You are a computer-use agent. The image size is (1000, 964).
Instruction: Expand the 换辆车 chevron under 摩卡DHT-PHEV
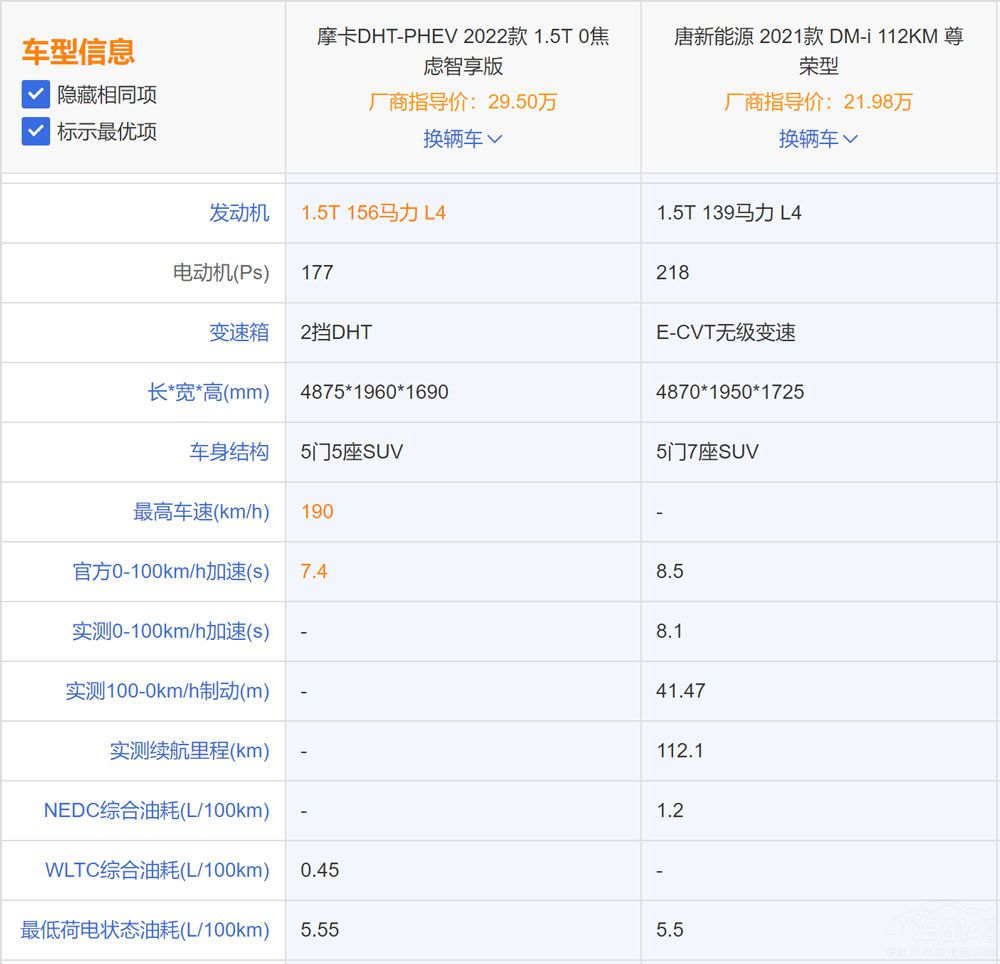click(x=463, y=139)
